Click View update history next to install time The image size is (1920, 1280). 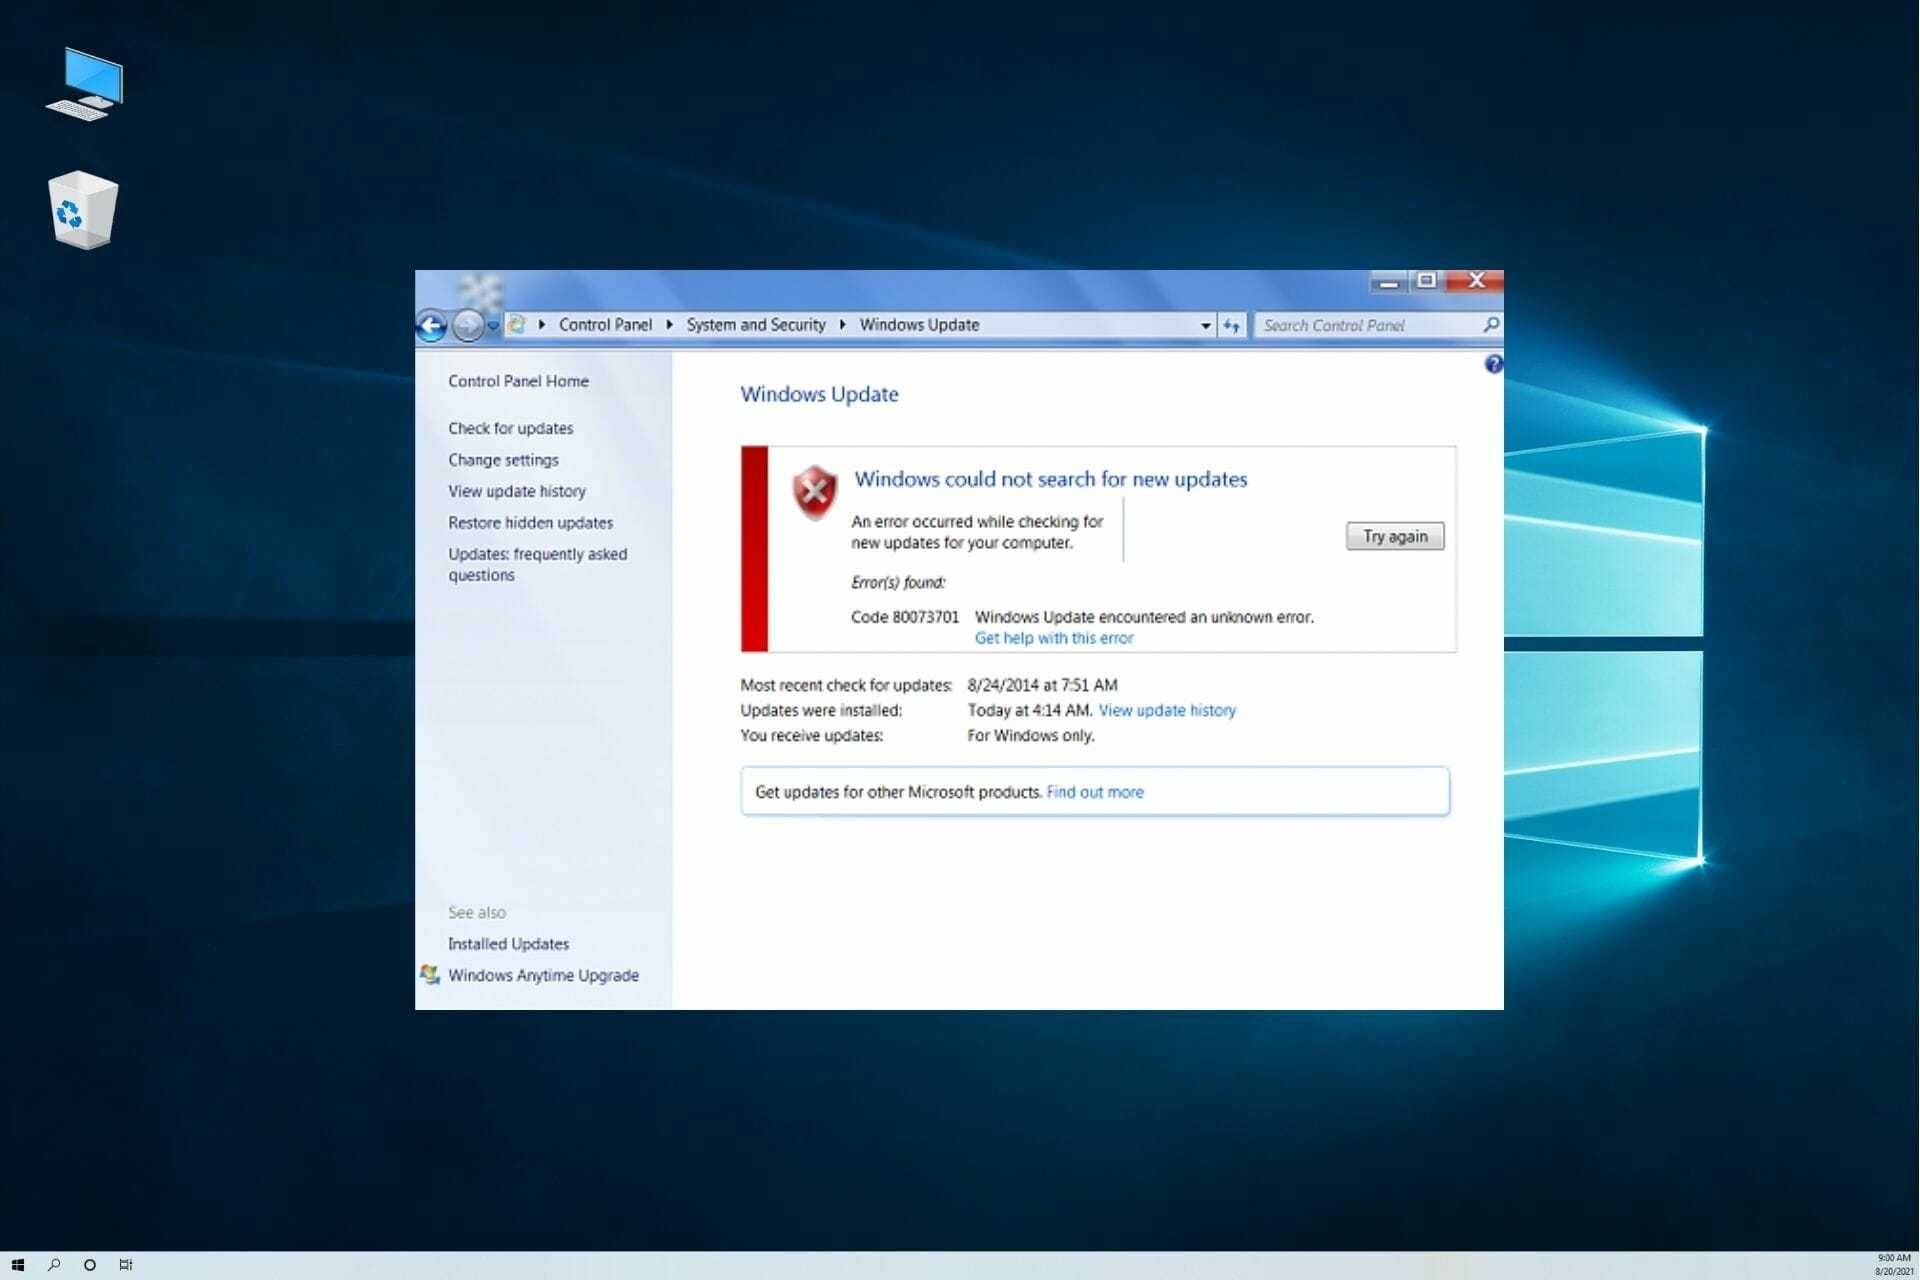point(1167,711)
